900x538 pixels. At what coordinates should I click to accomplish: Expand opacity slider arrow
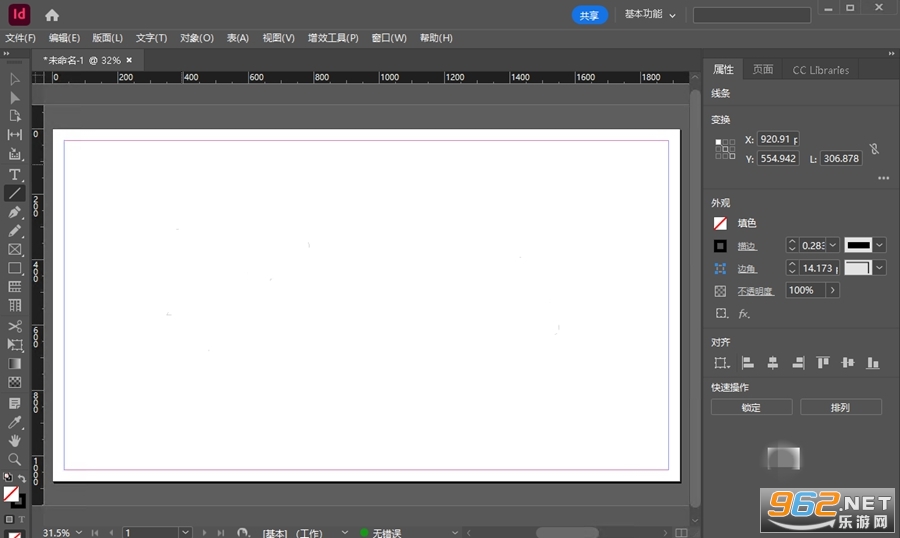pos(832,291)
